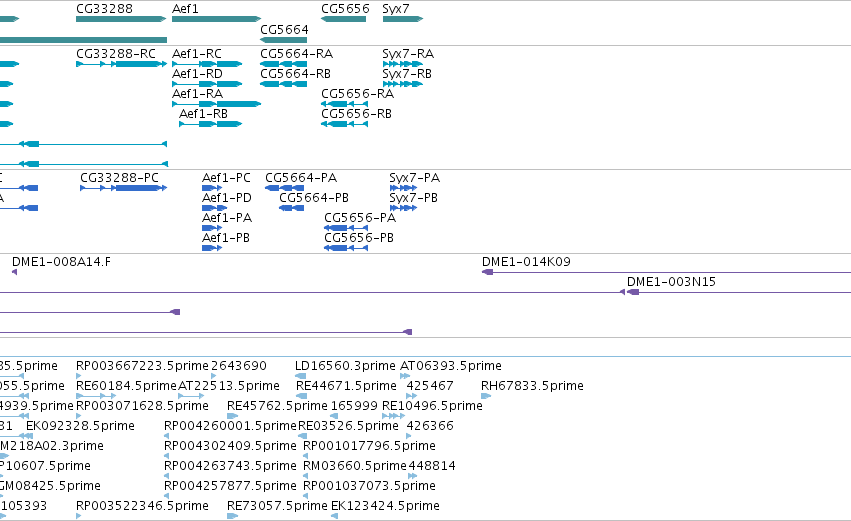Select EST RP004302409.5prime
The image size is (851, 521).
167,456
